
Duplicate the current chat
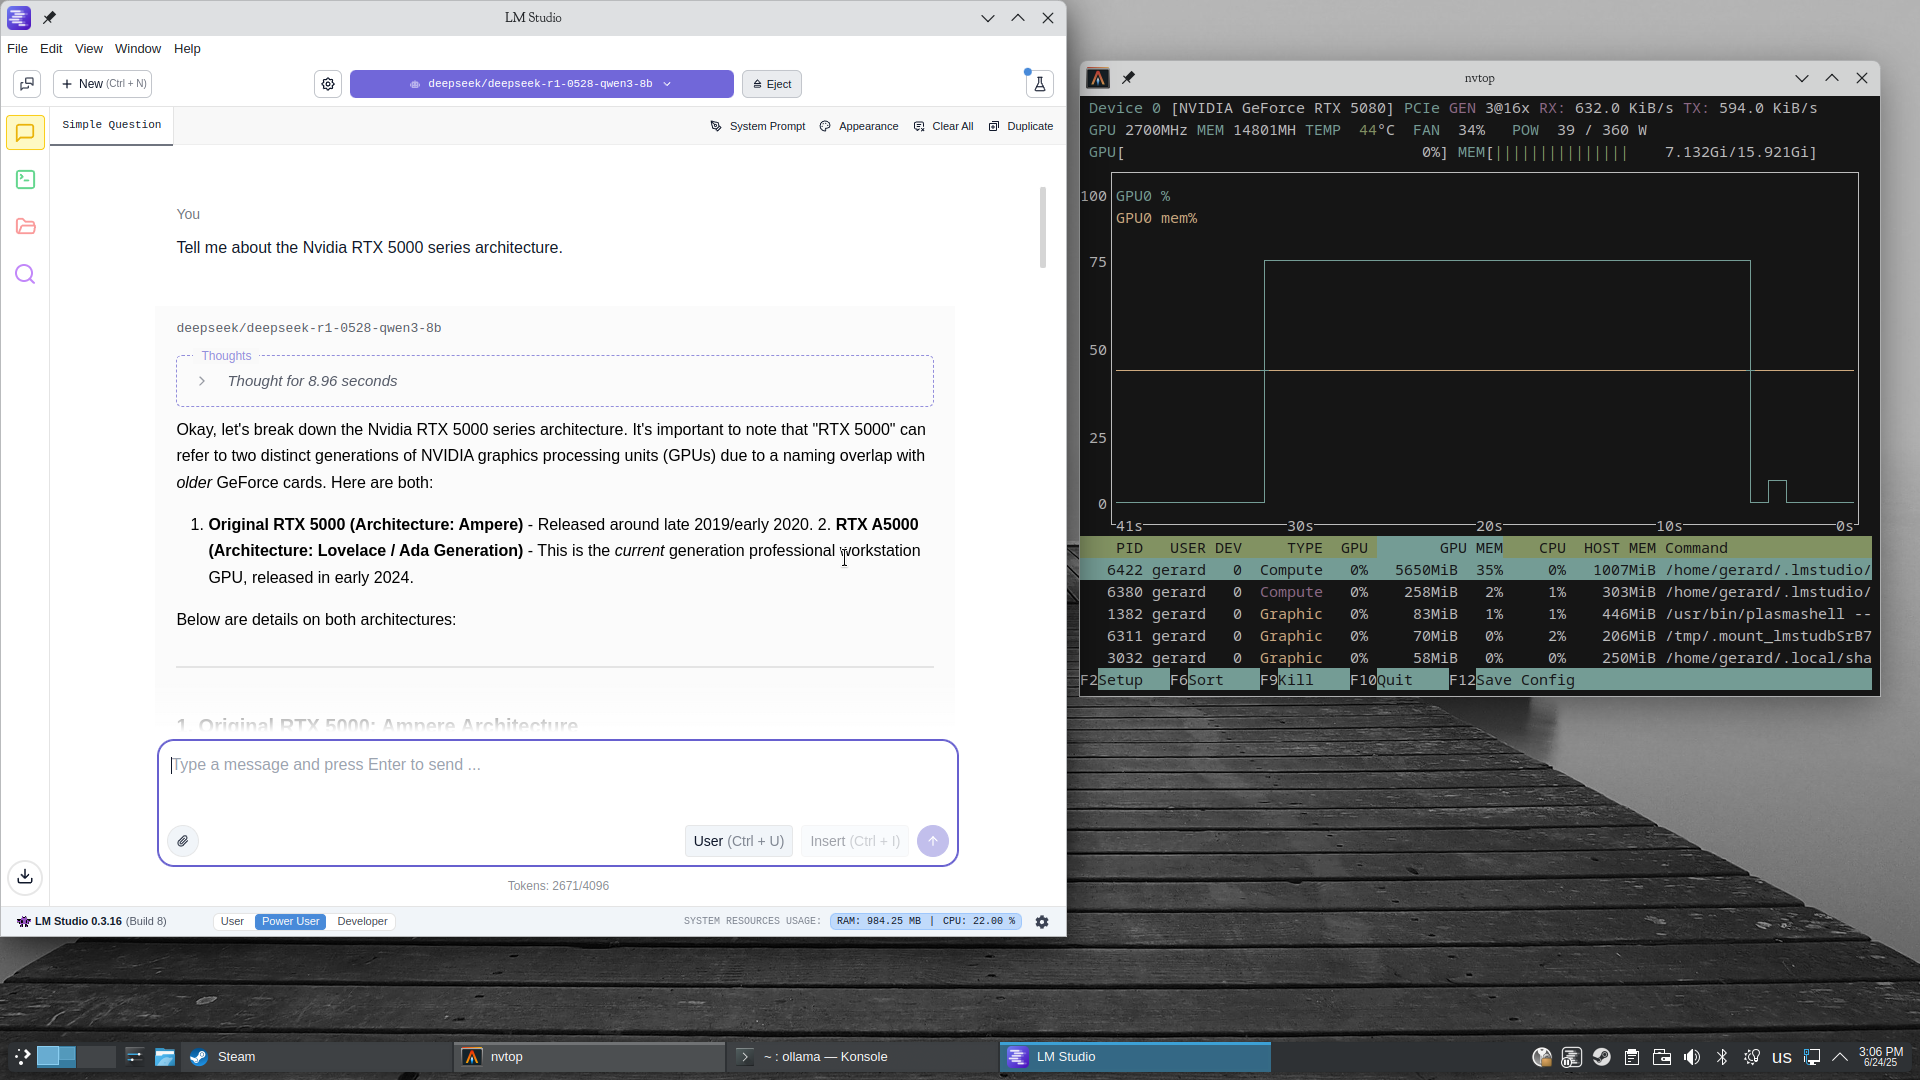click(x=1021, y=126)
